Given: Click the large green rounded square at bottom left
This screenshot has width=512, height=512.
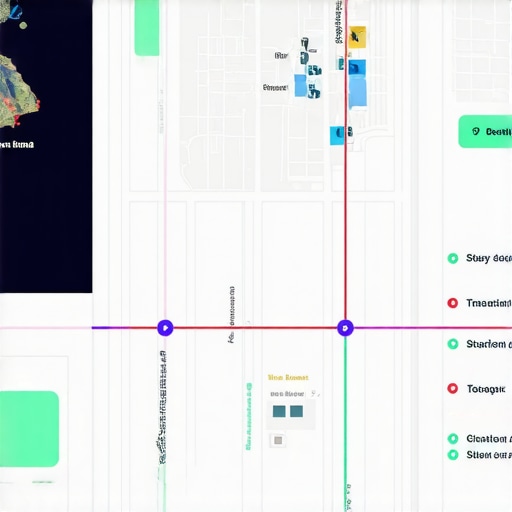Looking at the screenshot, I should pyautogui.click(x=29, y=429).
